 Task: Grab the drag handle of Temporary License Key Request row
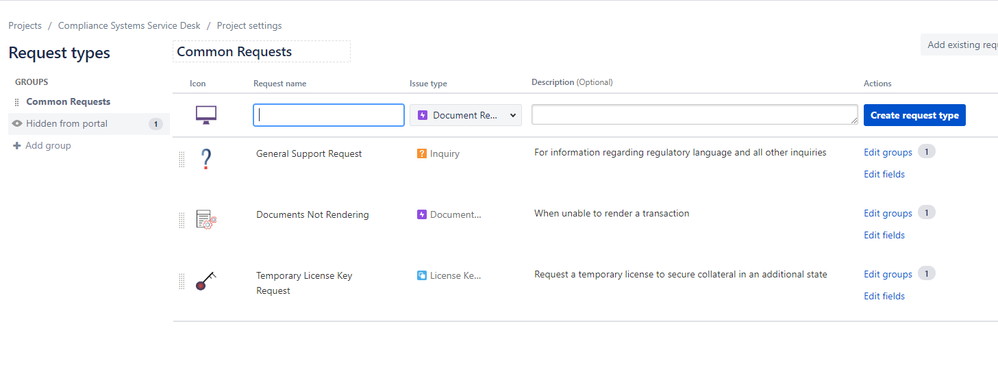pyautogui.click(x=181, y=281)
